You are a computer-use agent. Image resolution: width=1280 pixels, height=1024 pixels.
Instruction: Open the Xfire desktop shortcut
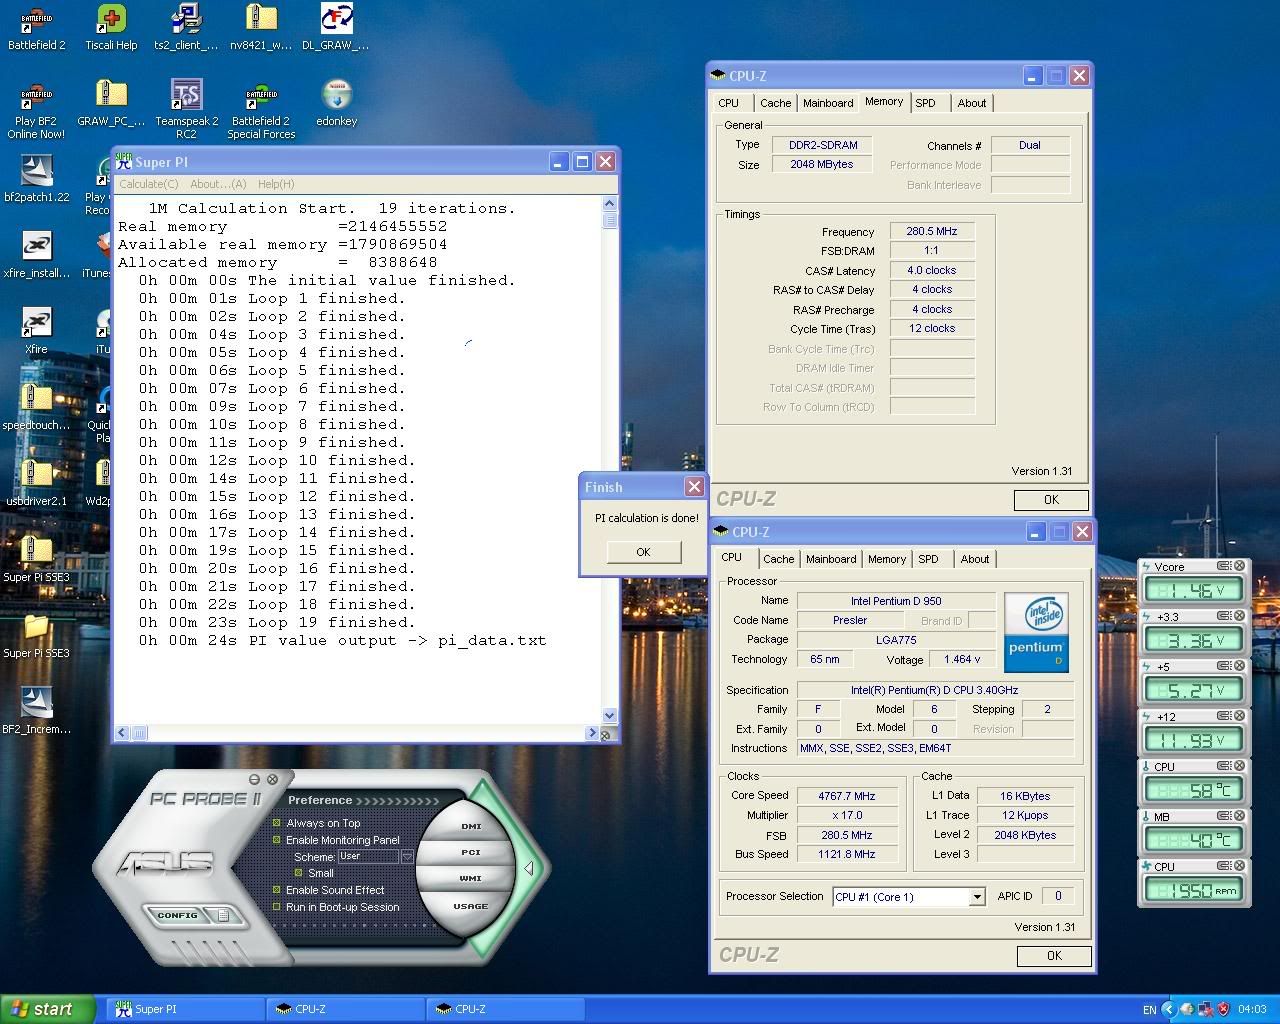point(37,331)
